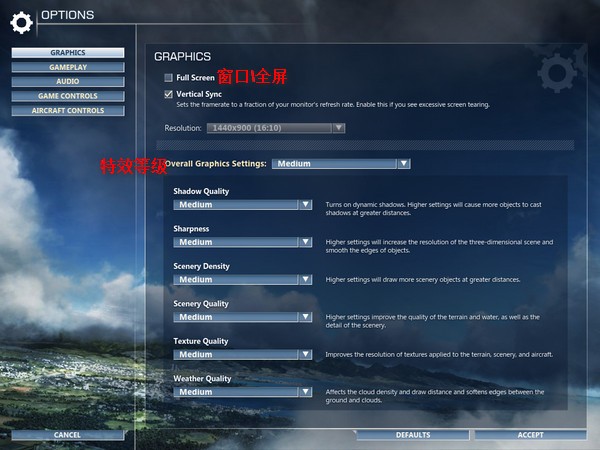Expand the Weather Quality dropdown arrow
Screen dimensions: 600x450
pyautogui.click(x=306, y=392)
